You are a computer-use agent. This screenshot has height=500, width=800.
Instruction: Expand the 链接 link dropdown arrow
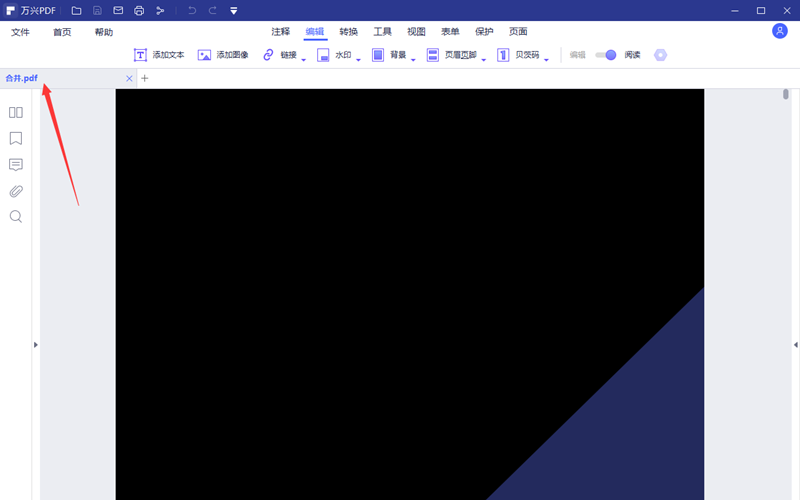[303, 59]
